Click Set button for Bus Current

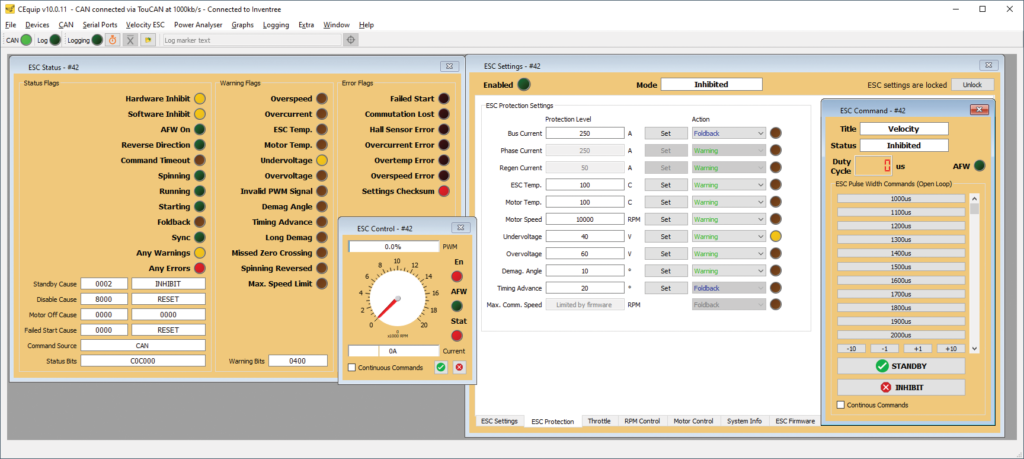(665, 133)
